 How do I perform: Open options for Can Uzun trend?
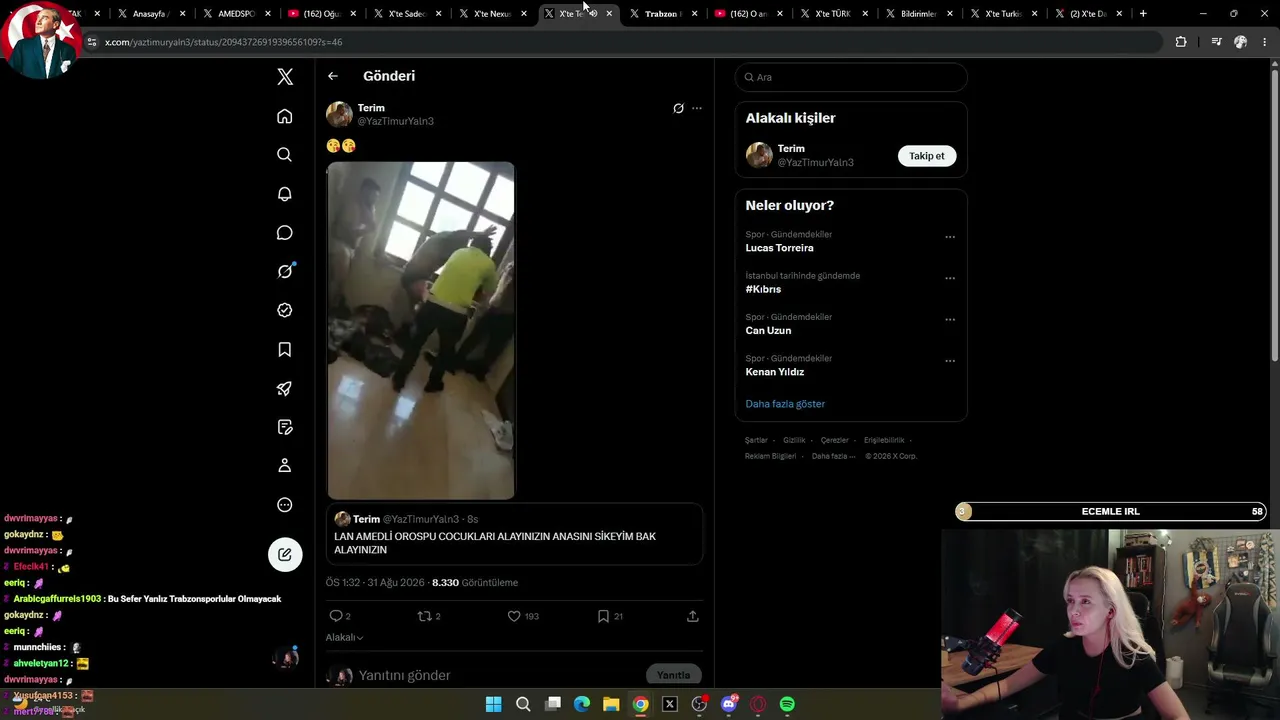coord(950,320)
